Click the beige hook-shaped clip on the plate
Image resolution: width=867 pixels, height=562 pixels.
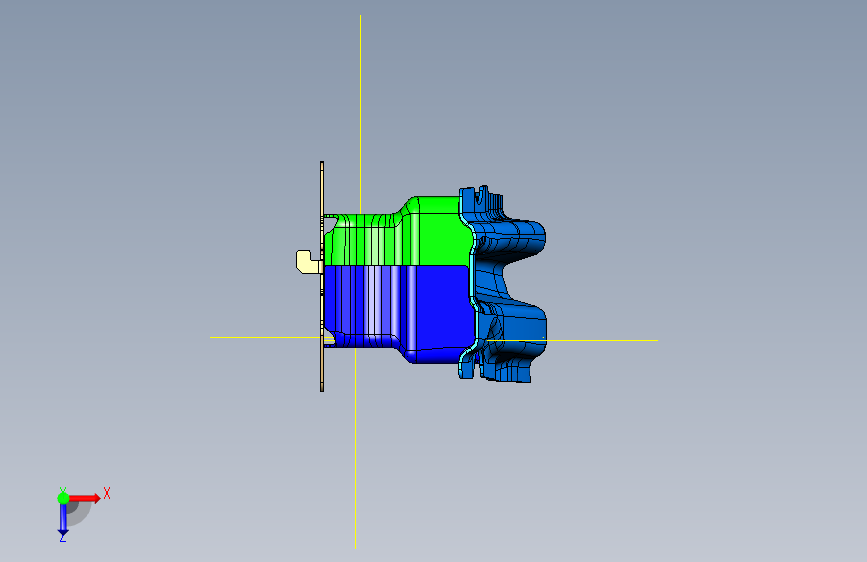point(306,262)
